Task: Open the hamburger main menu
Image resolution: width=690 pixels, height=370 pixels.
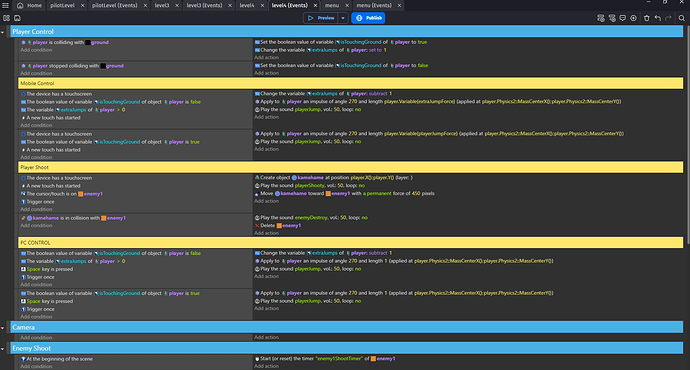Action: coord(5,5)
